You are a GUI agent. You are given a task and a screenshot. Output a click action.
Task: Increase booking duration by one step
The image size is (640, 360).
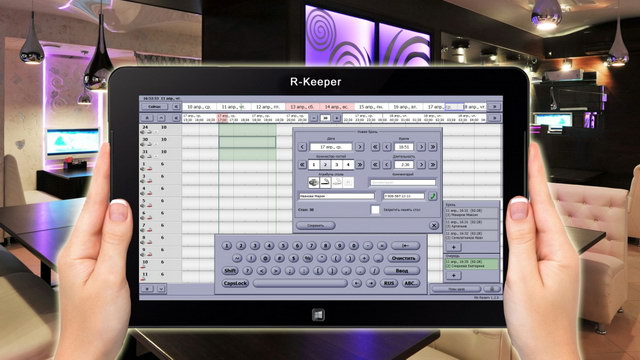point(421,164)
